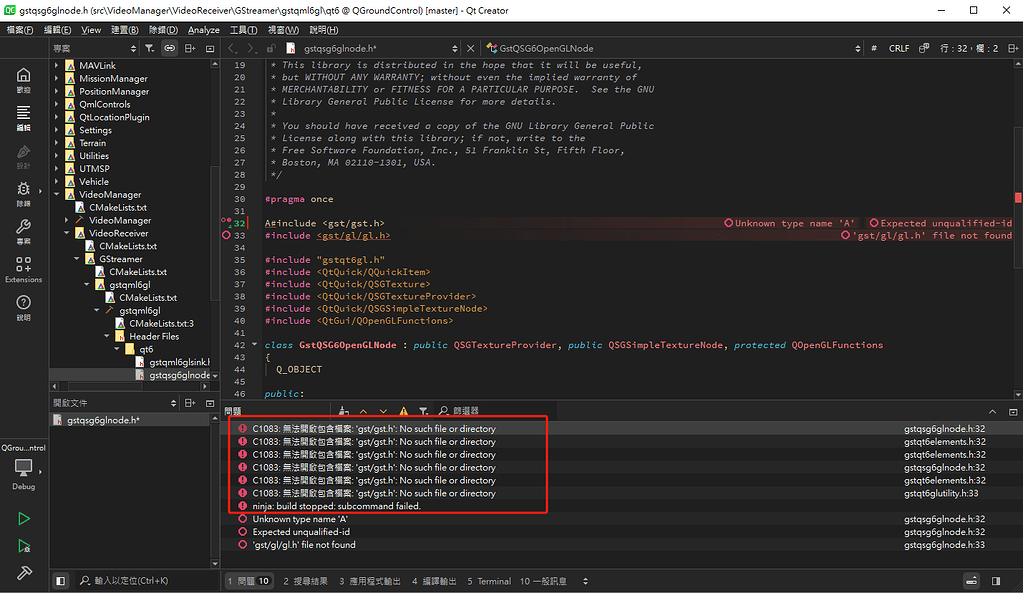The height and width of the screenshot is (593, 1023).
Task: Expand the MAVLink tree node
Action: point(56,64)
